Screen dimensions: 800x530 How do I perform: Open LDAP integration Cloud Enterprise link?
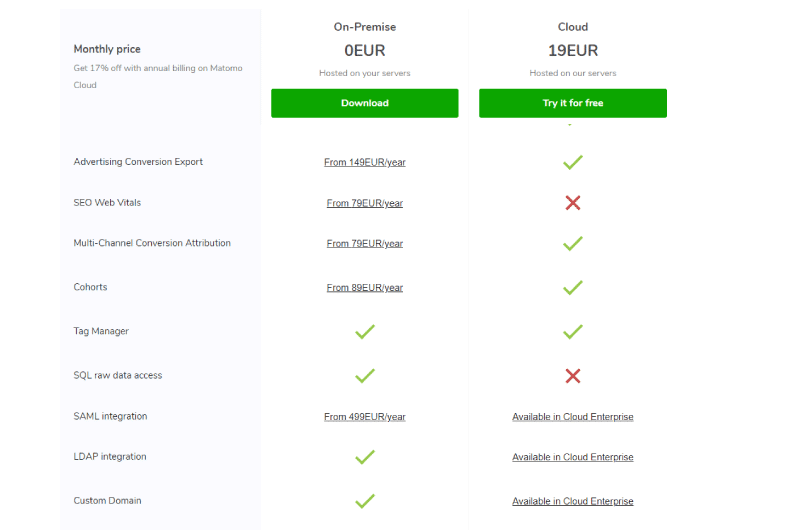572,457
